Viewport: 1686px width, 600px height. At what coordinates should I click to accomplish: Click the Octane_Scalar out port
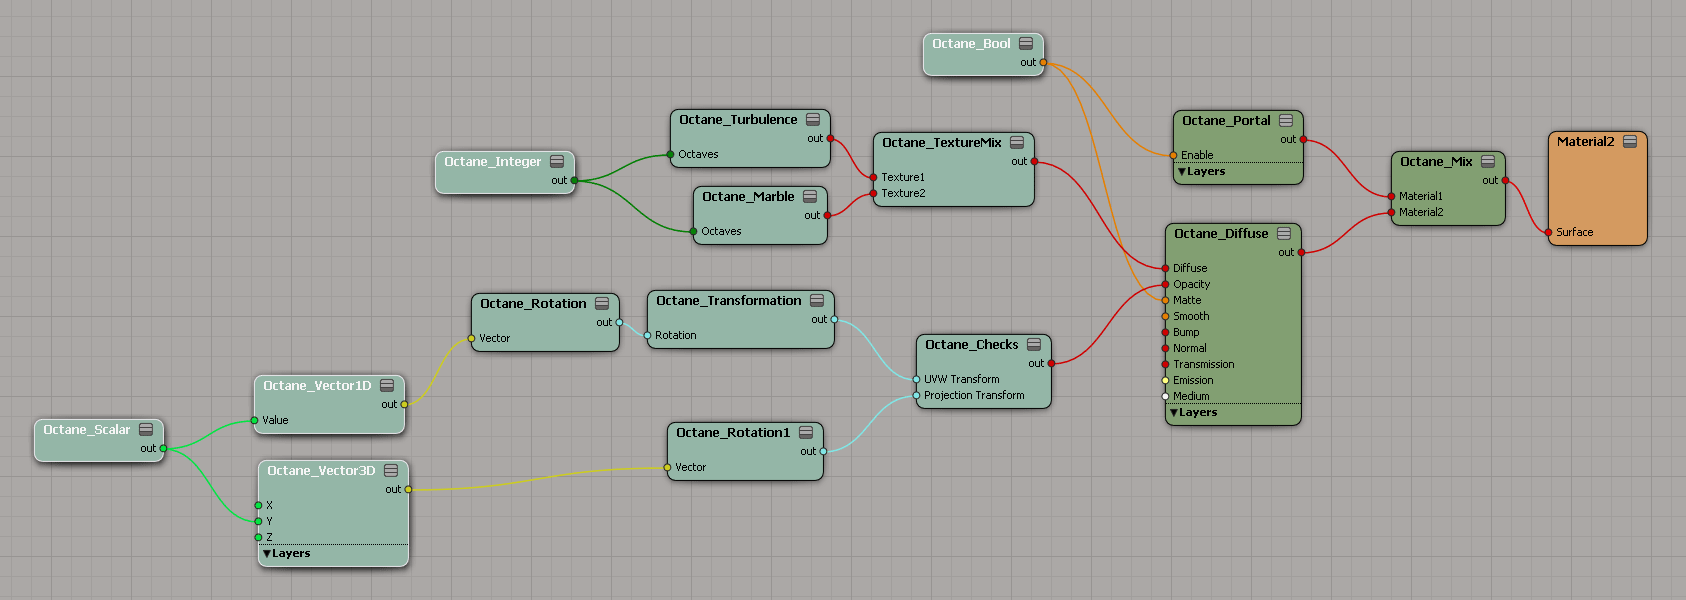(163, 448)
